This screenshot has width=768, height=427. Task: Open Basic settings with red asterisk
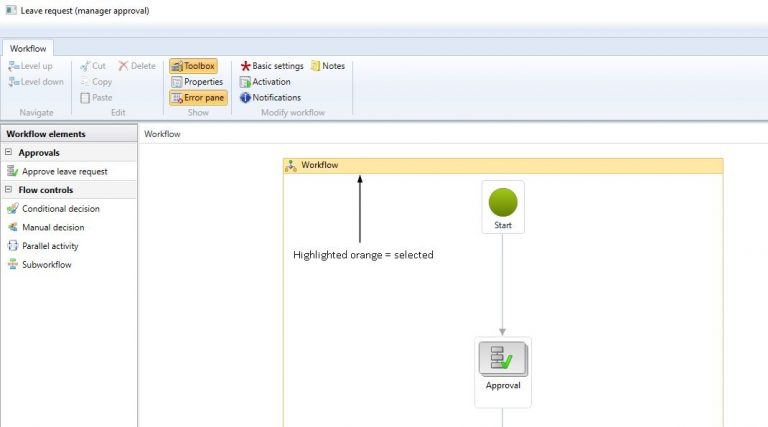pyautogui.click(x=272, y=66)
